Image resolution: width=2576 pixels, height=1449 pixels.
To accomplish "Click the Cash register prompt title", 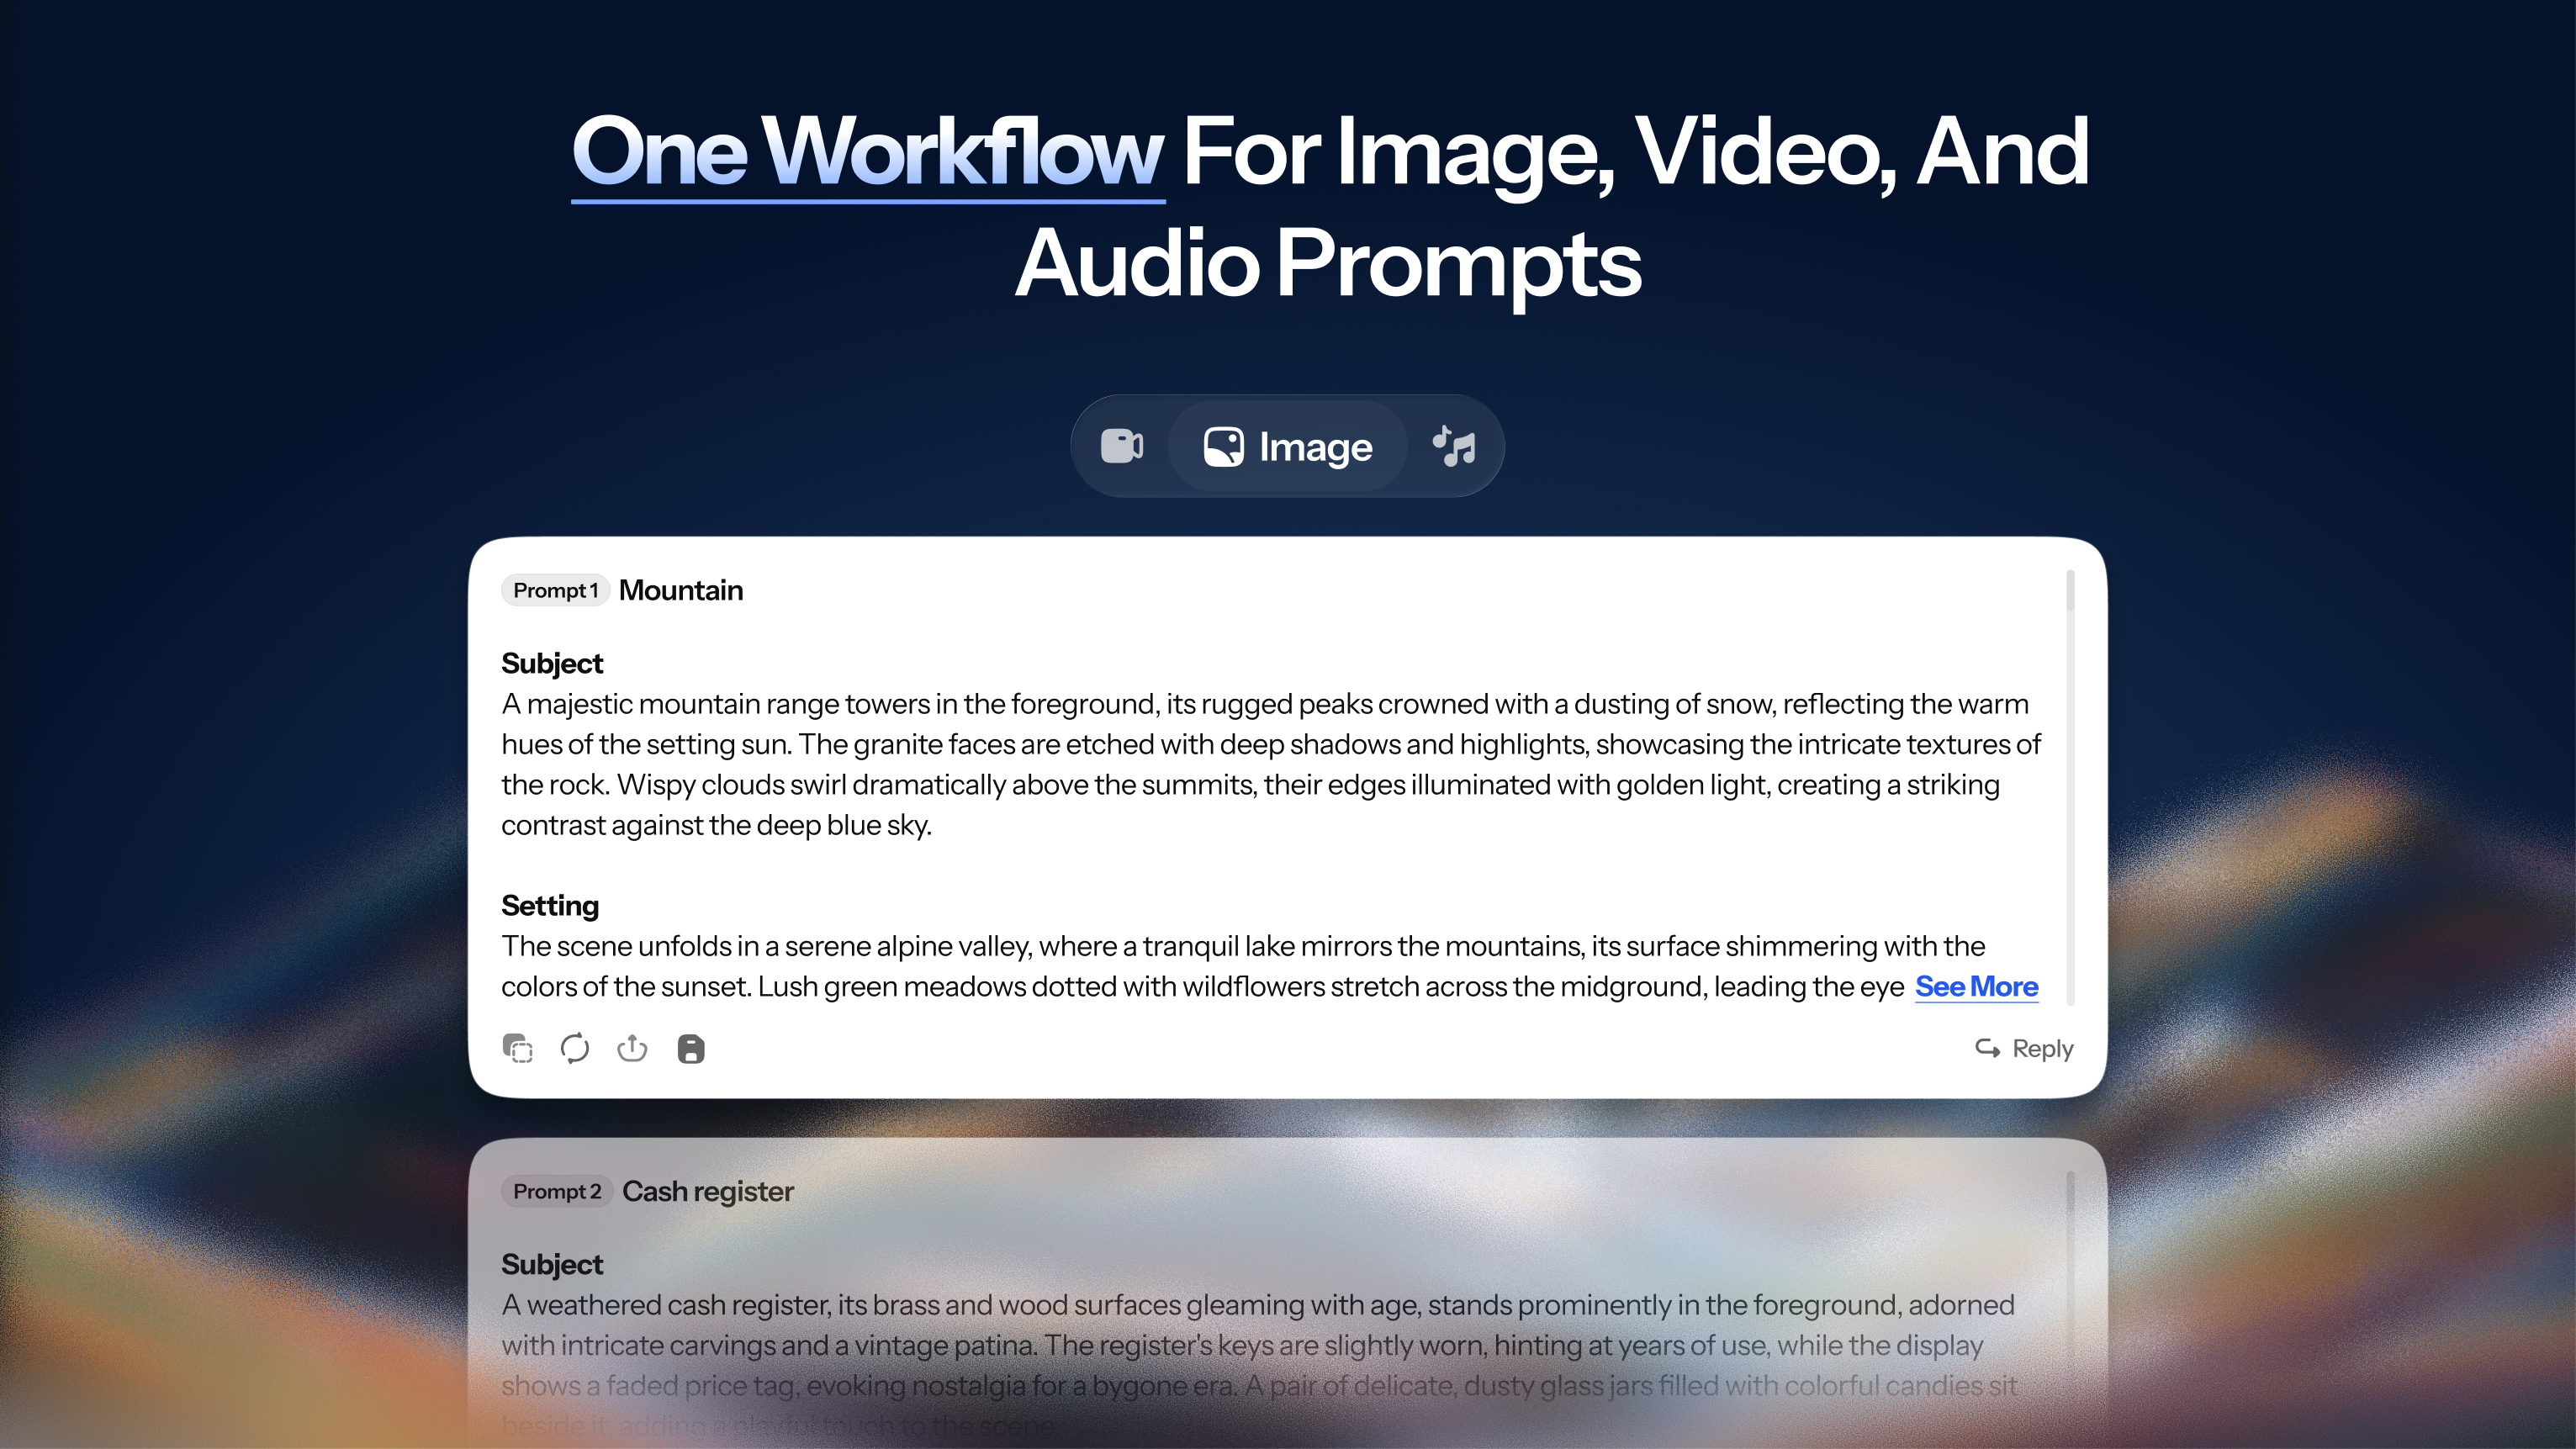I will (x=708, y=1191).
